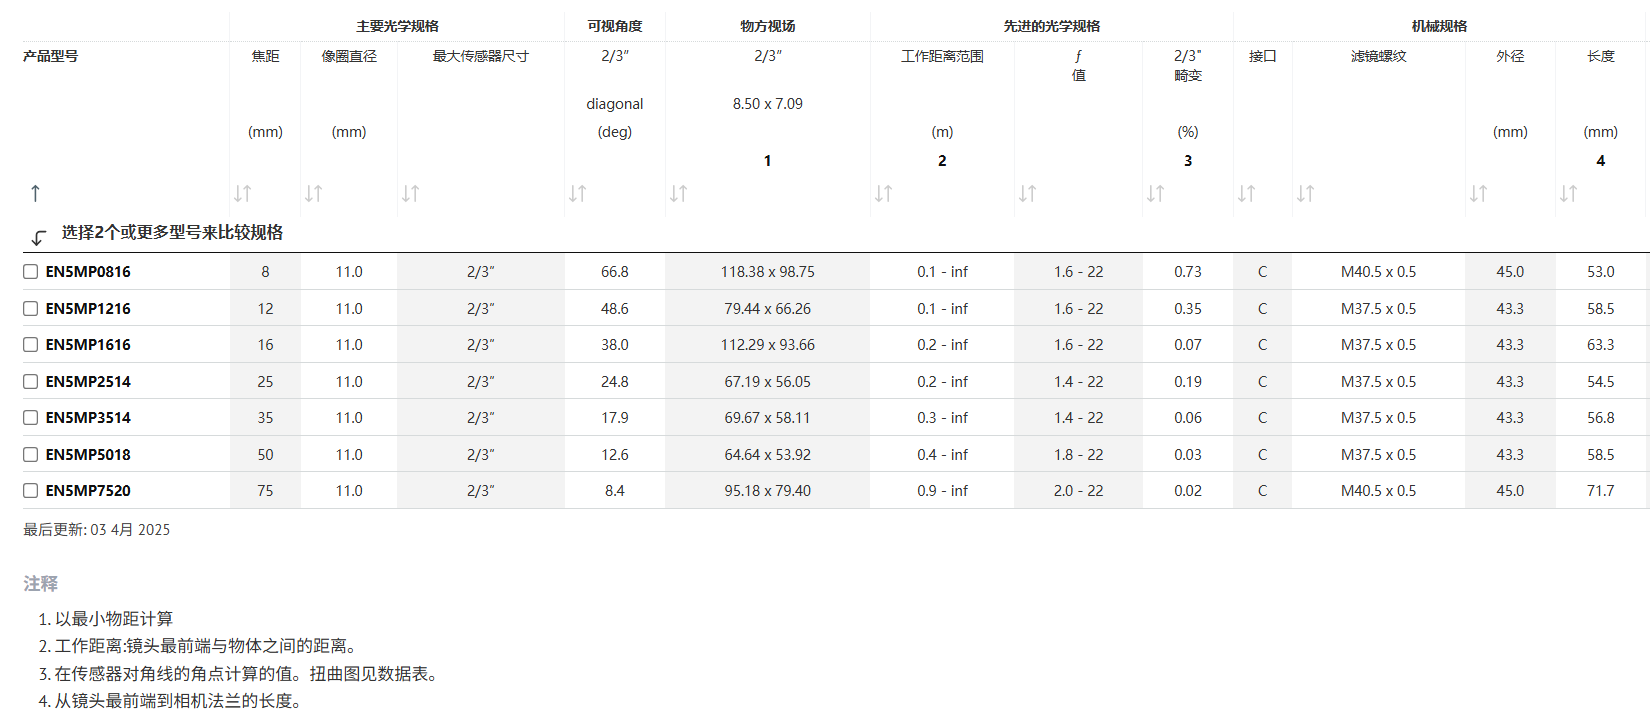
Task: Open the EN5MP5018 product link
Action: point(88,455)
